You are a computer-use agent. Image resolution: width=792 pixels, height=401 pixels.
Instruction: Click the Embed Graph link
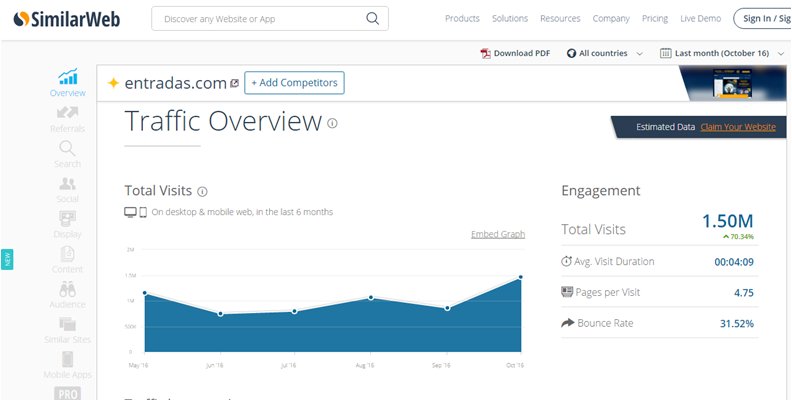[x=498, y=234]
